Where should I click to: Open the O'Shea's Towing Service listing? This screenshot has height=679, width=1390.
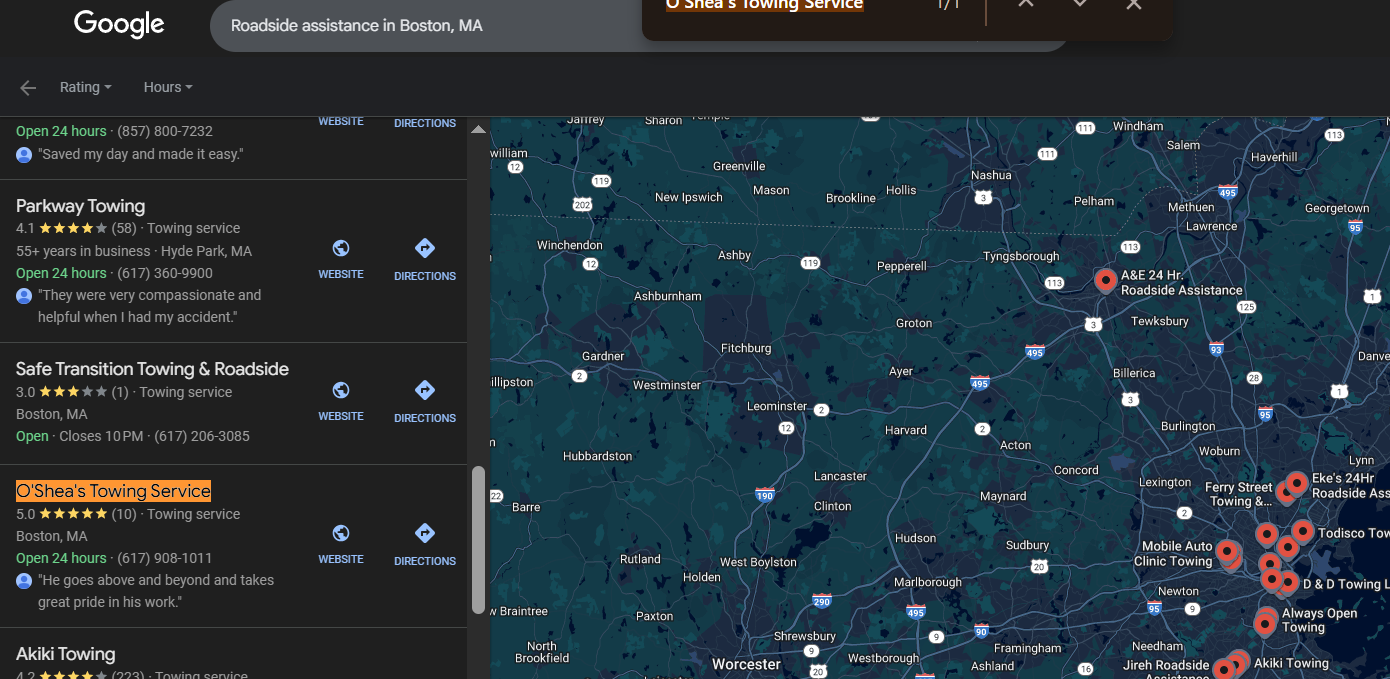[113, 491]
